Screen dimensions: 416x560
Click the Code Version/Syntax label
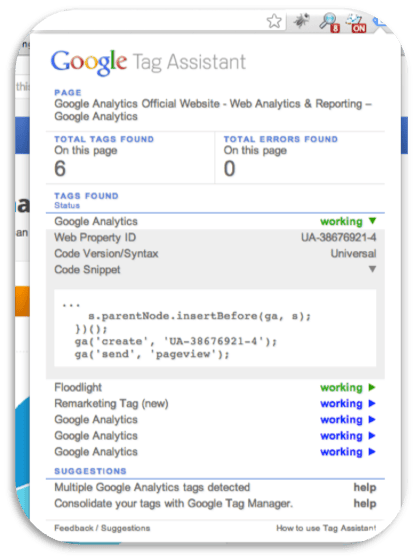[x=106, y=254]
